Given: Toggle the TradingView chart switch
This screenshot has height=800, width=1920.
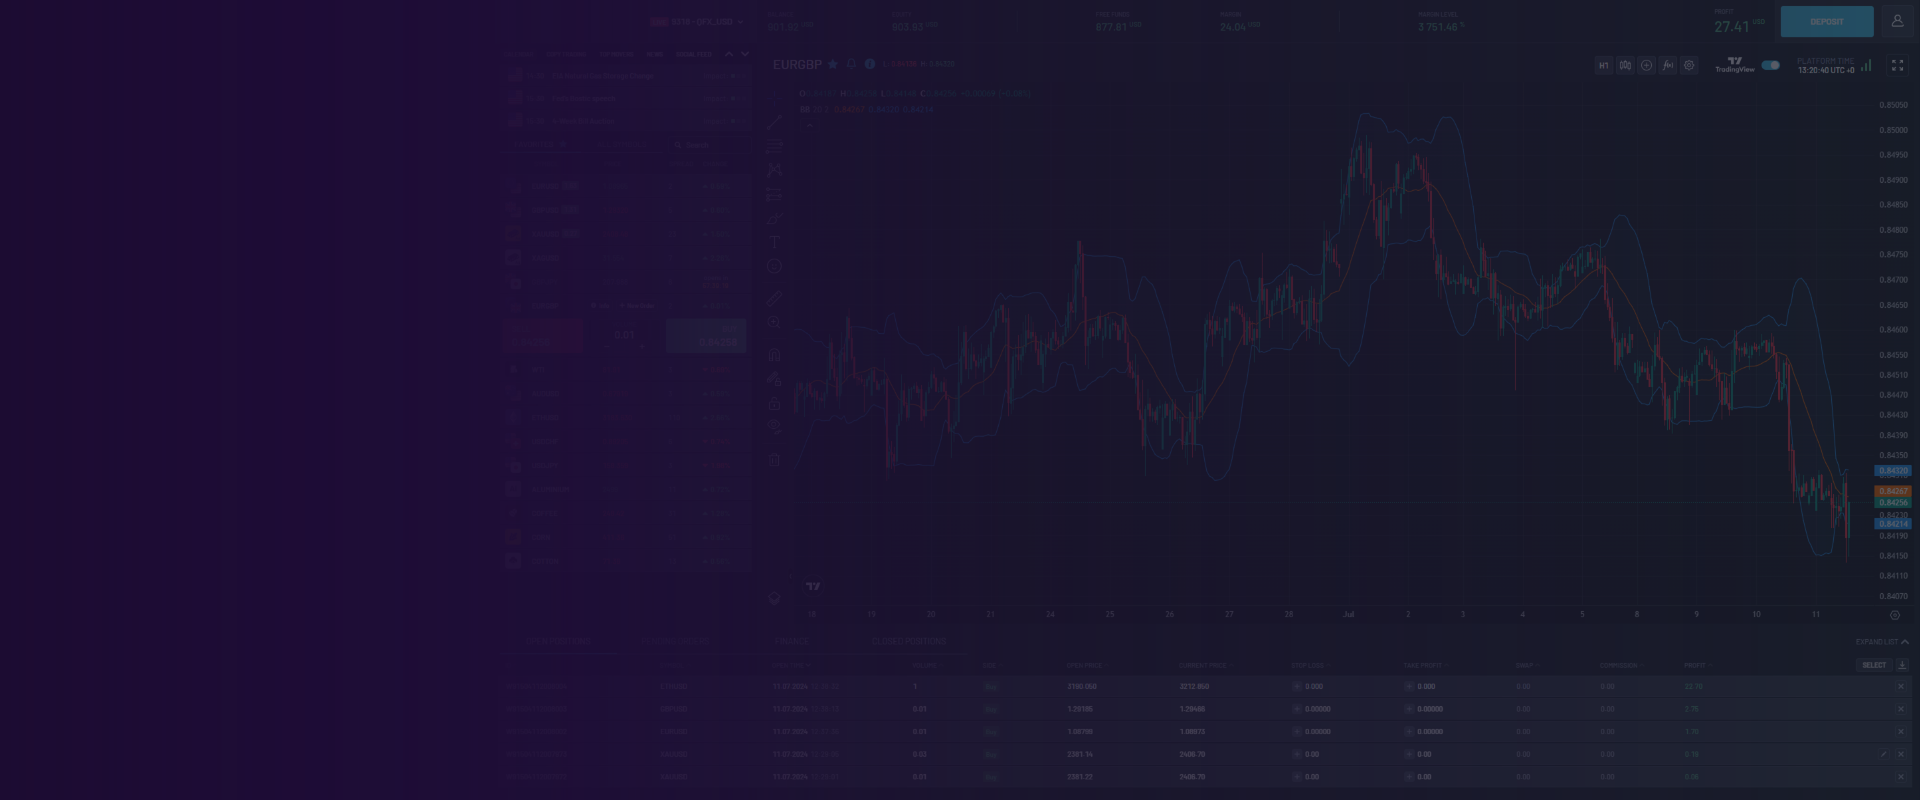Looking at the screenshot, I should (1770, 65).
